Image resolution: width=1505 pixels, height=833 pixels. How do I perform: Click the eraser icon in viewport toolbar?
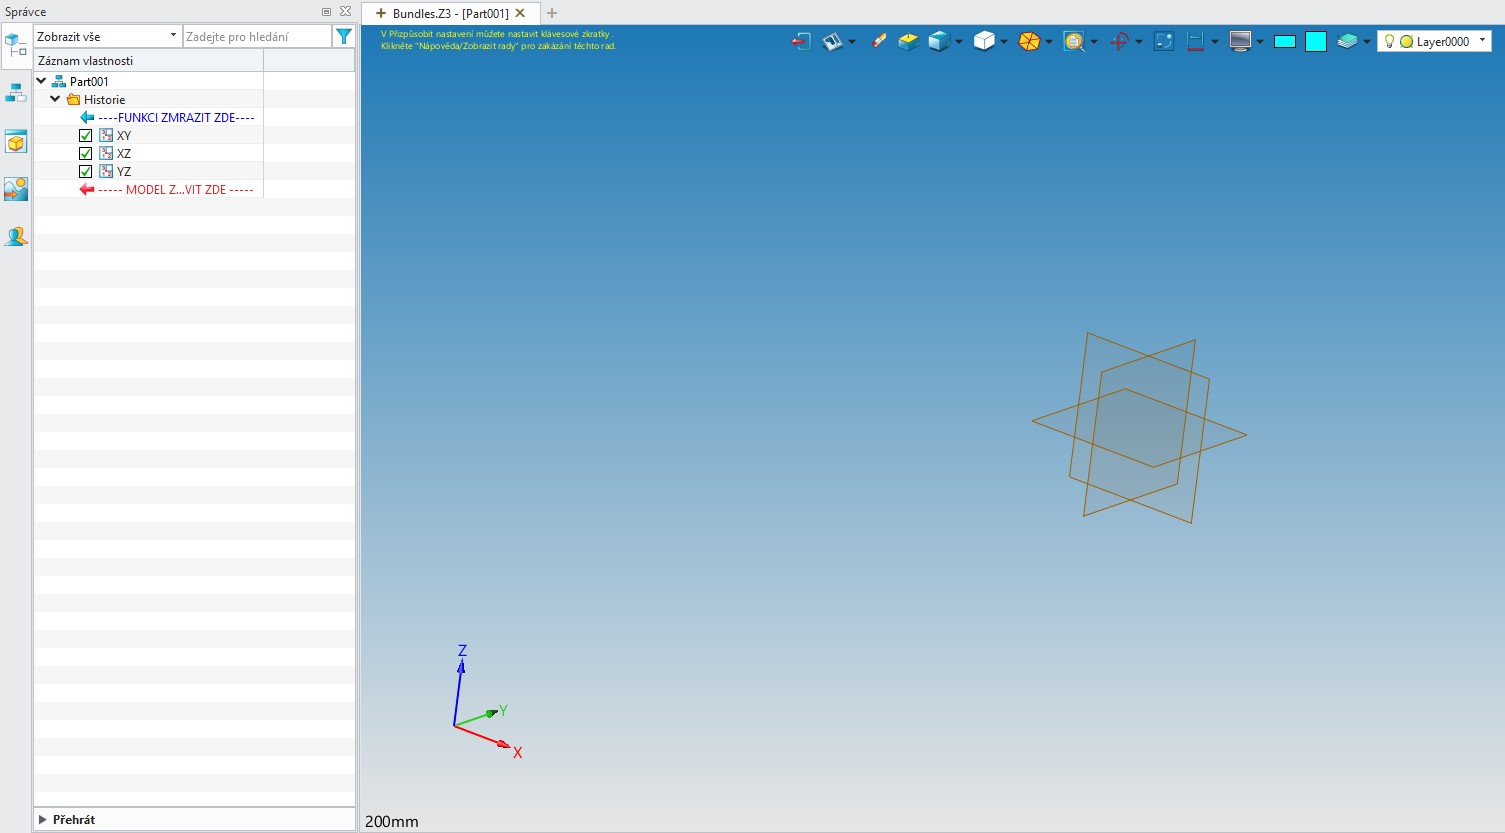pos(879,41)
